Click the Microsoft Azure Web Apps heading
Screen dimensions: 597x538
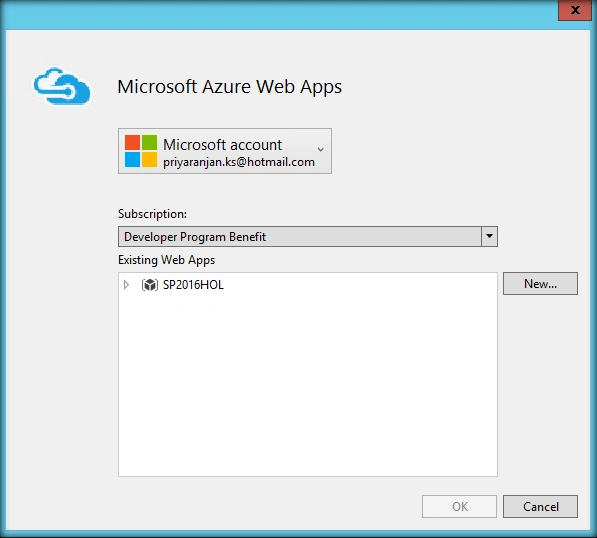[x=230, y=86]
